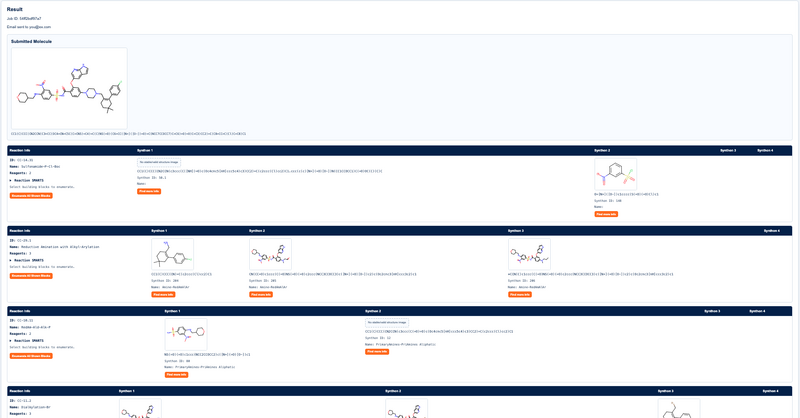Find more info for Synthon ID 206

[520, 294]
